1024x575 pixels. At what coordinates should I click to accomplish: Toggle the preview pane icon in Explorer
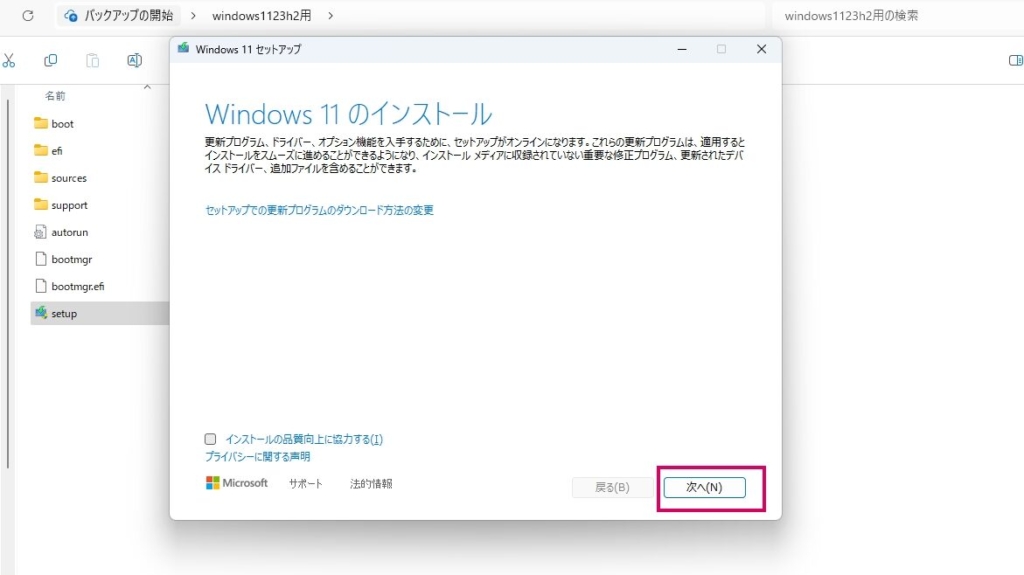tap(1016, 60)
